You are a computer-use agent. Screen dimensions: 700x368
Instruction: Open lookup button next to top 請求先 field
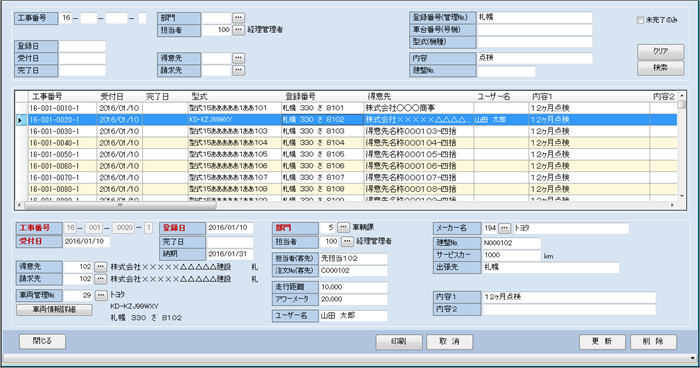(238, 70)
